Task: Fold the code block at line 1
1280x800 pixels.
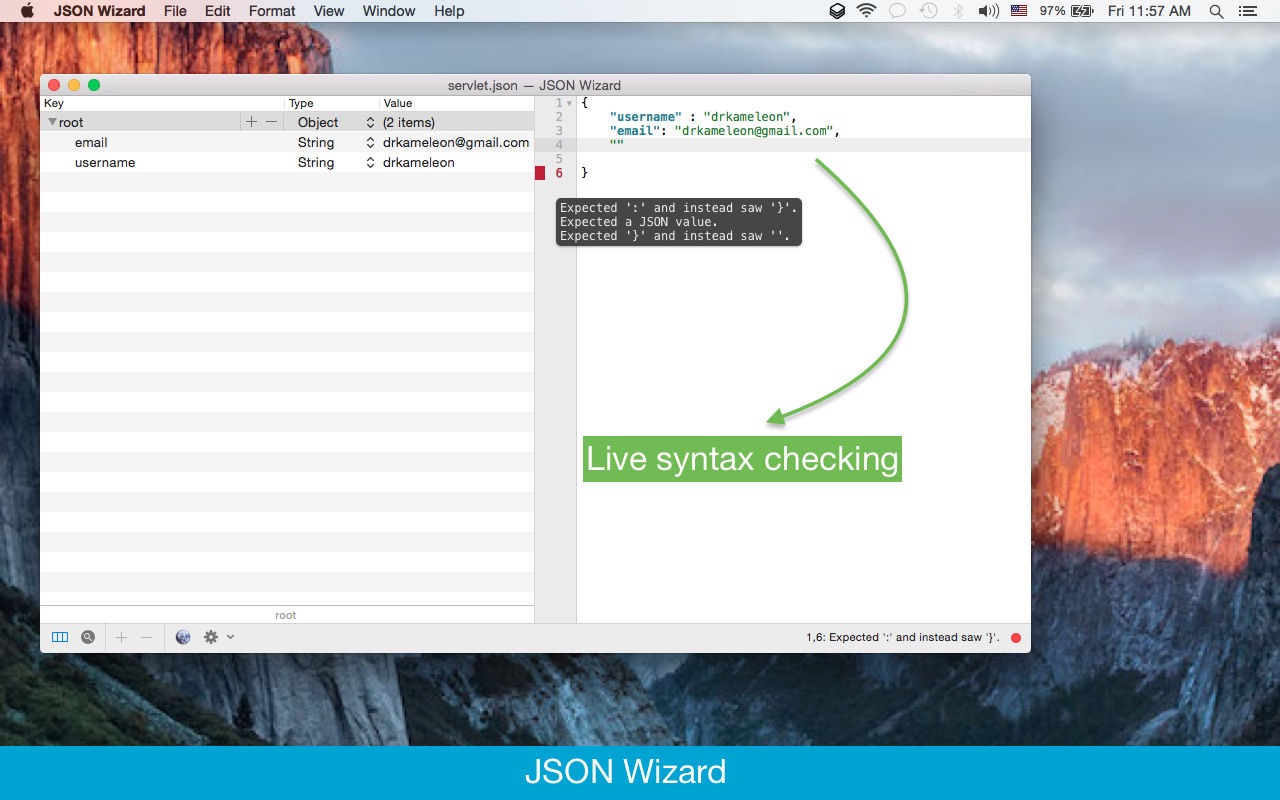Action: [569, 103]
